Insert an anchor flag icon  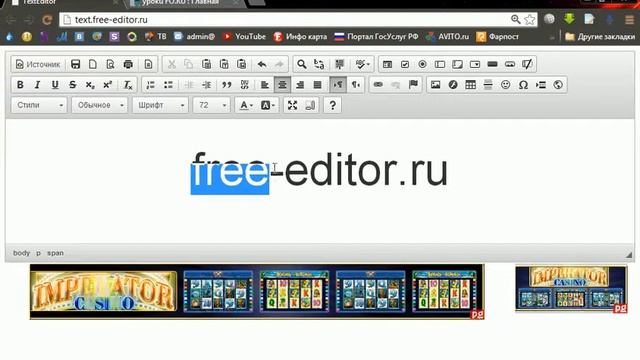click(413, 84)
